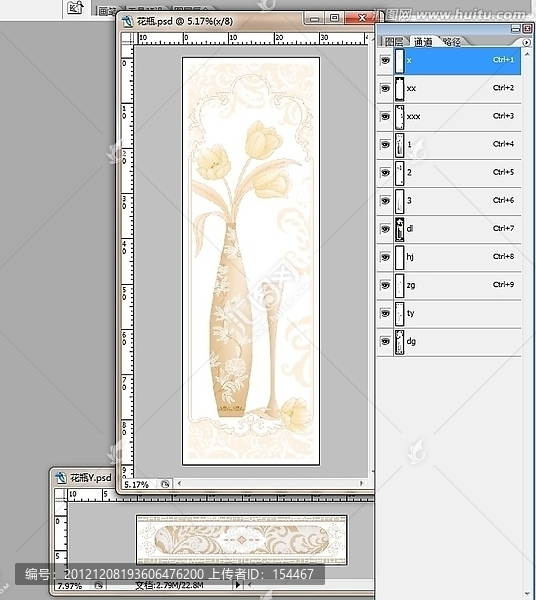The width and height of the screenshot is (536, 600).
Task: Toggle eye icon for channel 2
Action: [385, 173]
